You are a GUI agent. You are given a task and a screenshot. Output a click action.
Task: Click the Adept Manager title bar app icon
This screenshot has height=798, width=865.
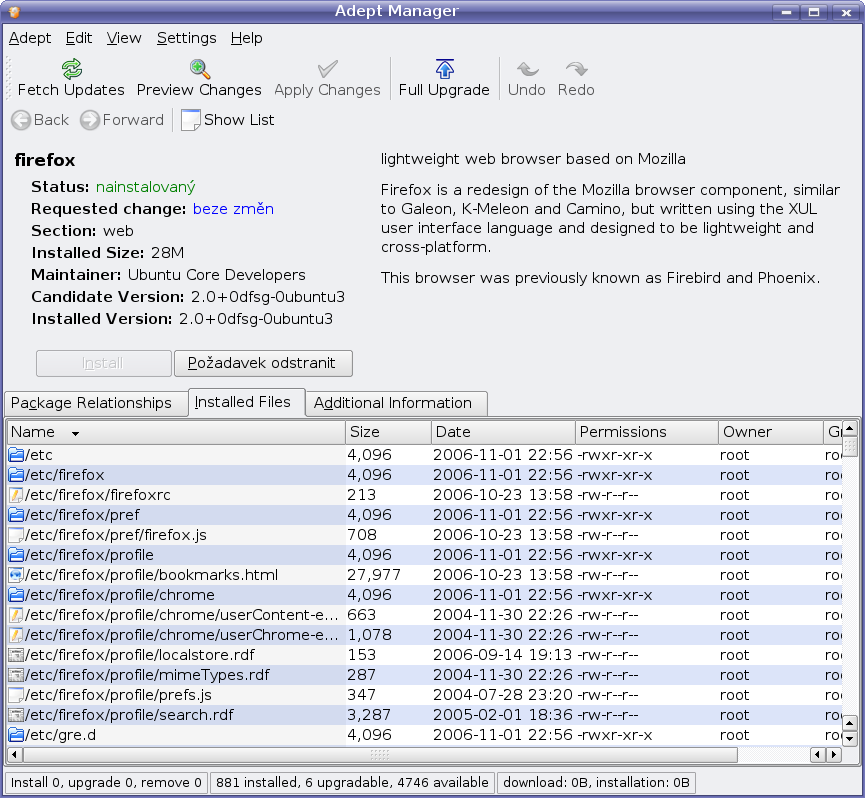coord(15,12)
